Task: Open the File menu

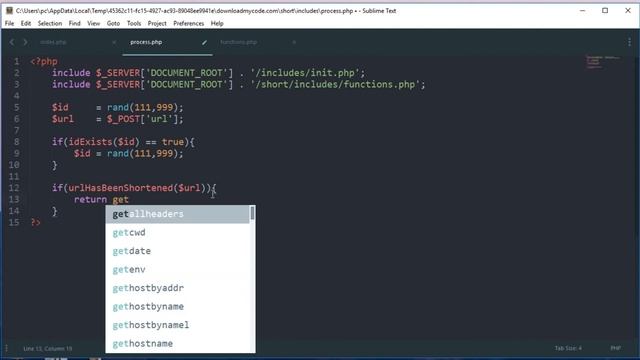Action: click(x=9, y=23)
